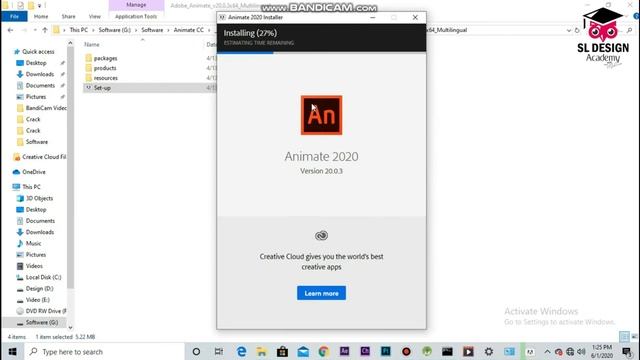The image size is (640, 360).
Task: Select the resources folder
Action: [105, 78]
